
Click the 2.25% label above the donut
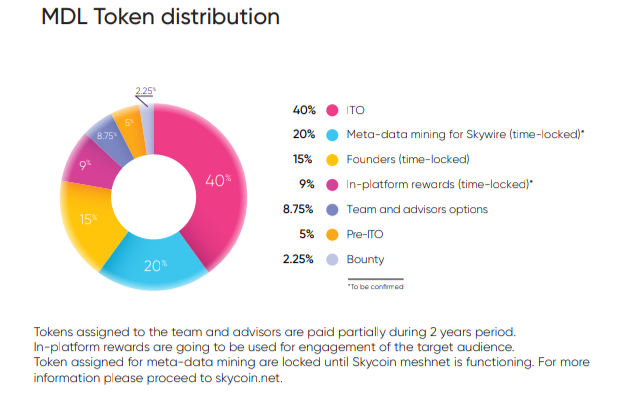point(145,90)
